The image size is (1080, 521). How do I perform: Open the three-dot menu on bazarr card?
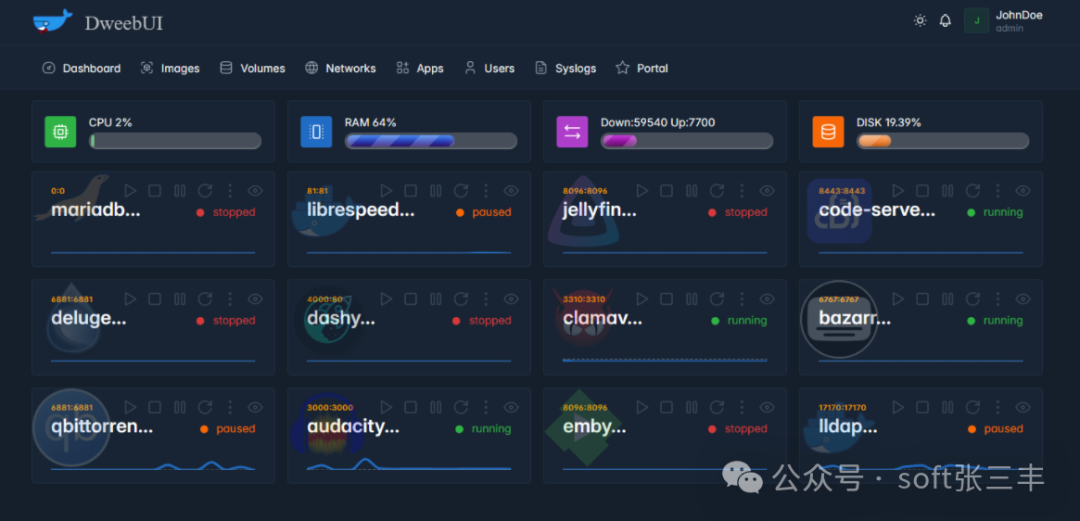(998, 298)
